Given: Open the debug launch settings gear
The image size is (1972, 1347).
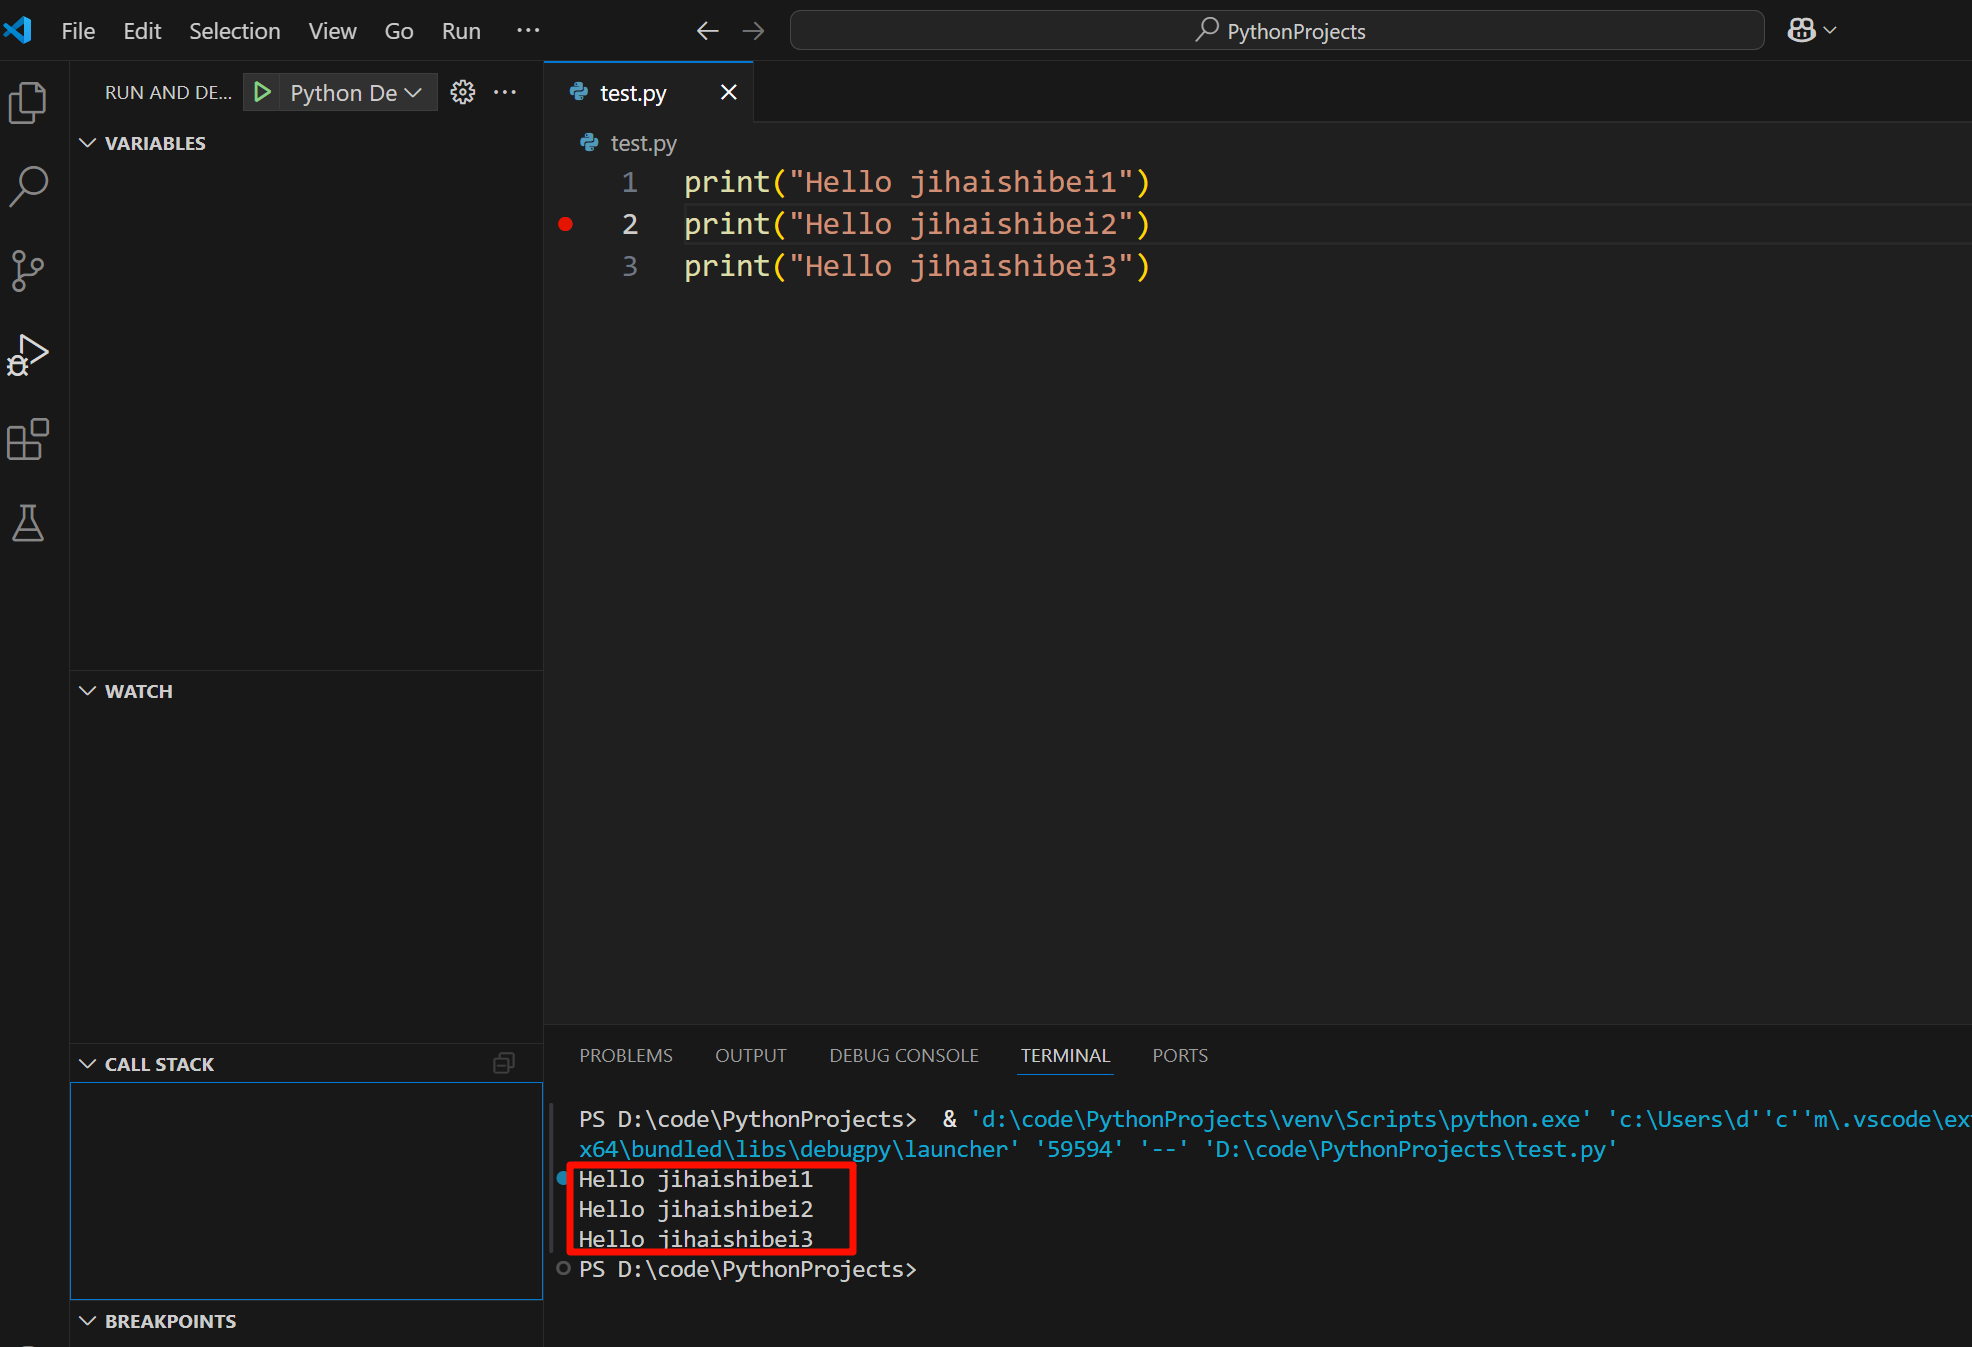Looking at the screenshot, I should [462, 91].
